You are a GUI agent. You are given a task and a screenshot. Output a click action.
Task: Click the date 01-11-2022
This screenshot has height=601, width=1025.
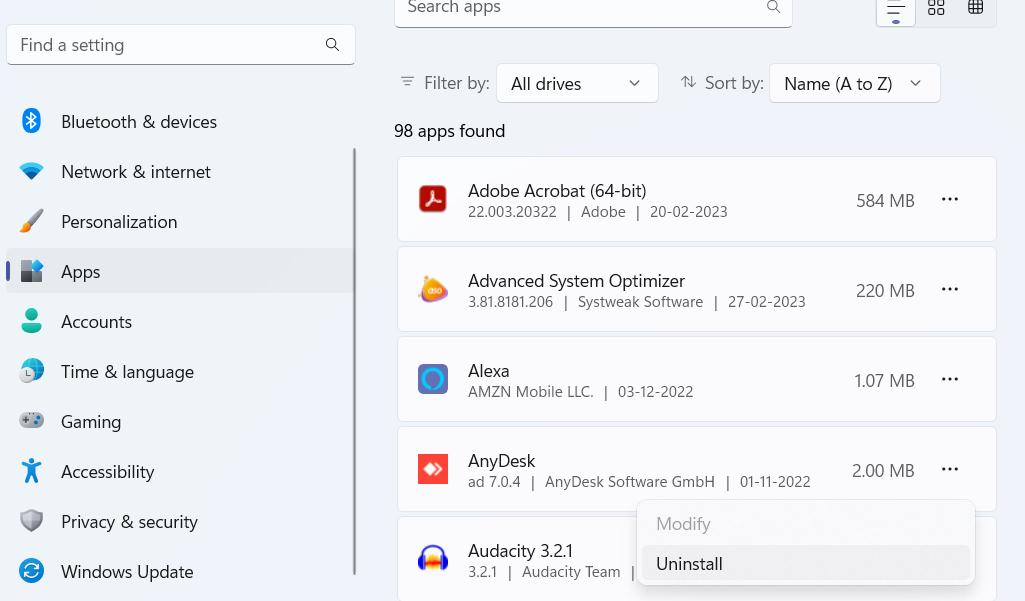(x=775, y=482)
